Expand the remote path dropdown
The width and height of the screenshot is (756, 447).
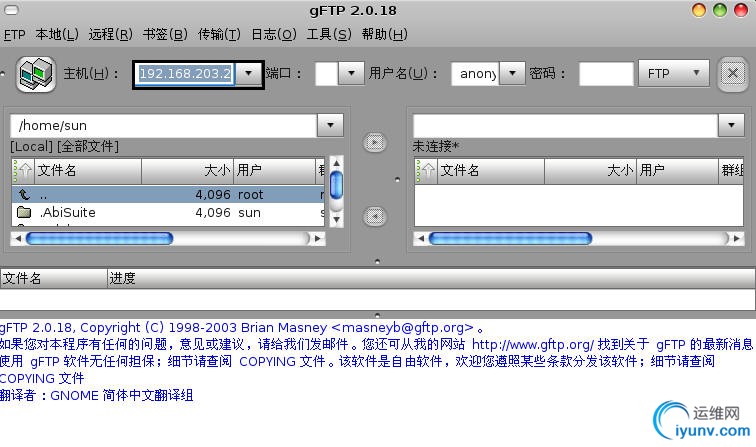pyautogui.click(x=731, y=125)
